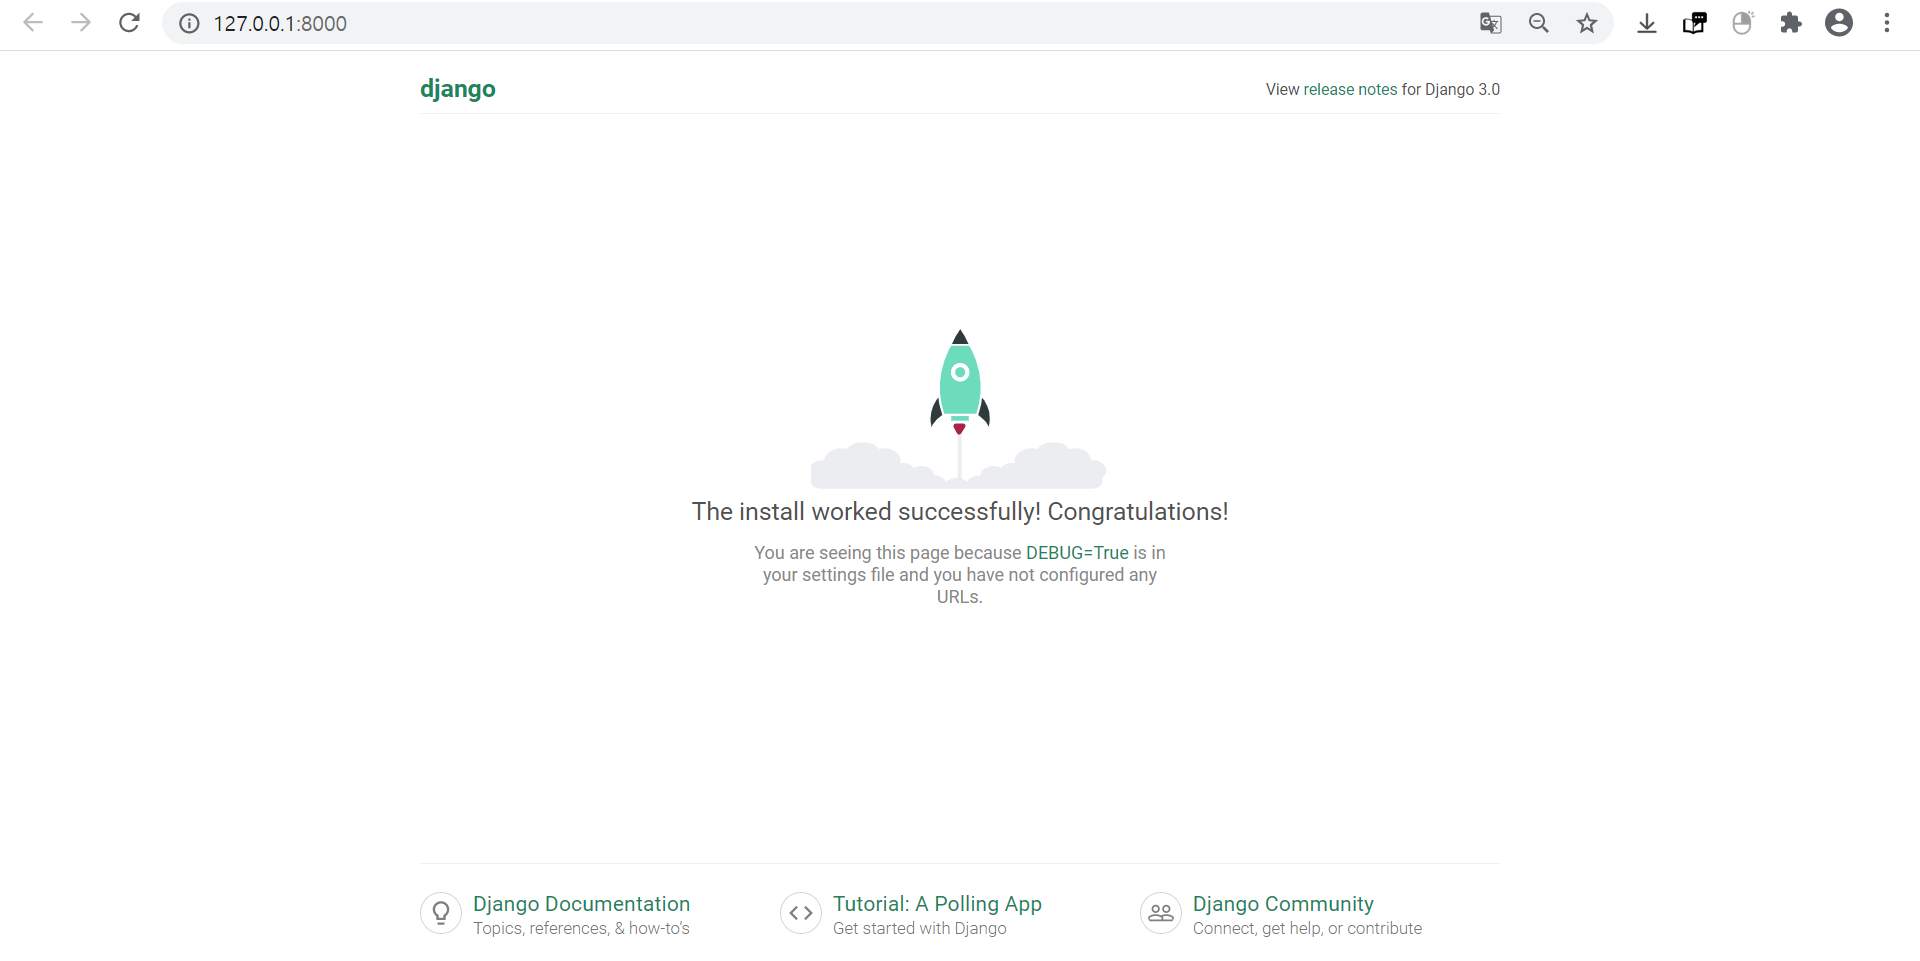The image size is (1920, 961).
Task: Click the site information icon in address bar
Action: (x=189, y=23)
